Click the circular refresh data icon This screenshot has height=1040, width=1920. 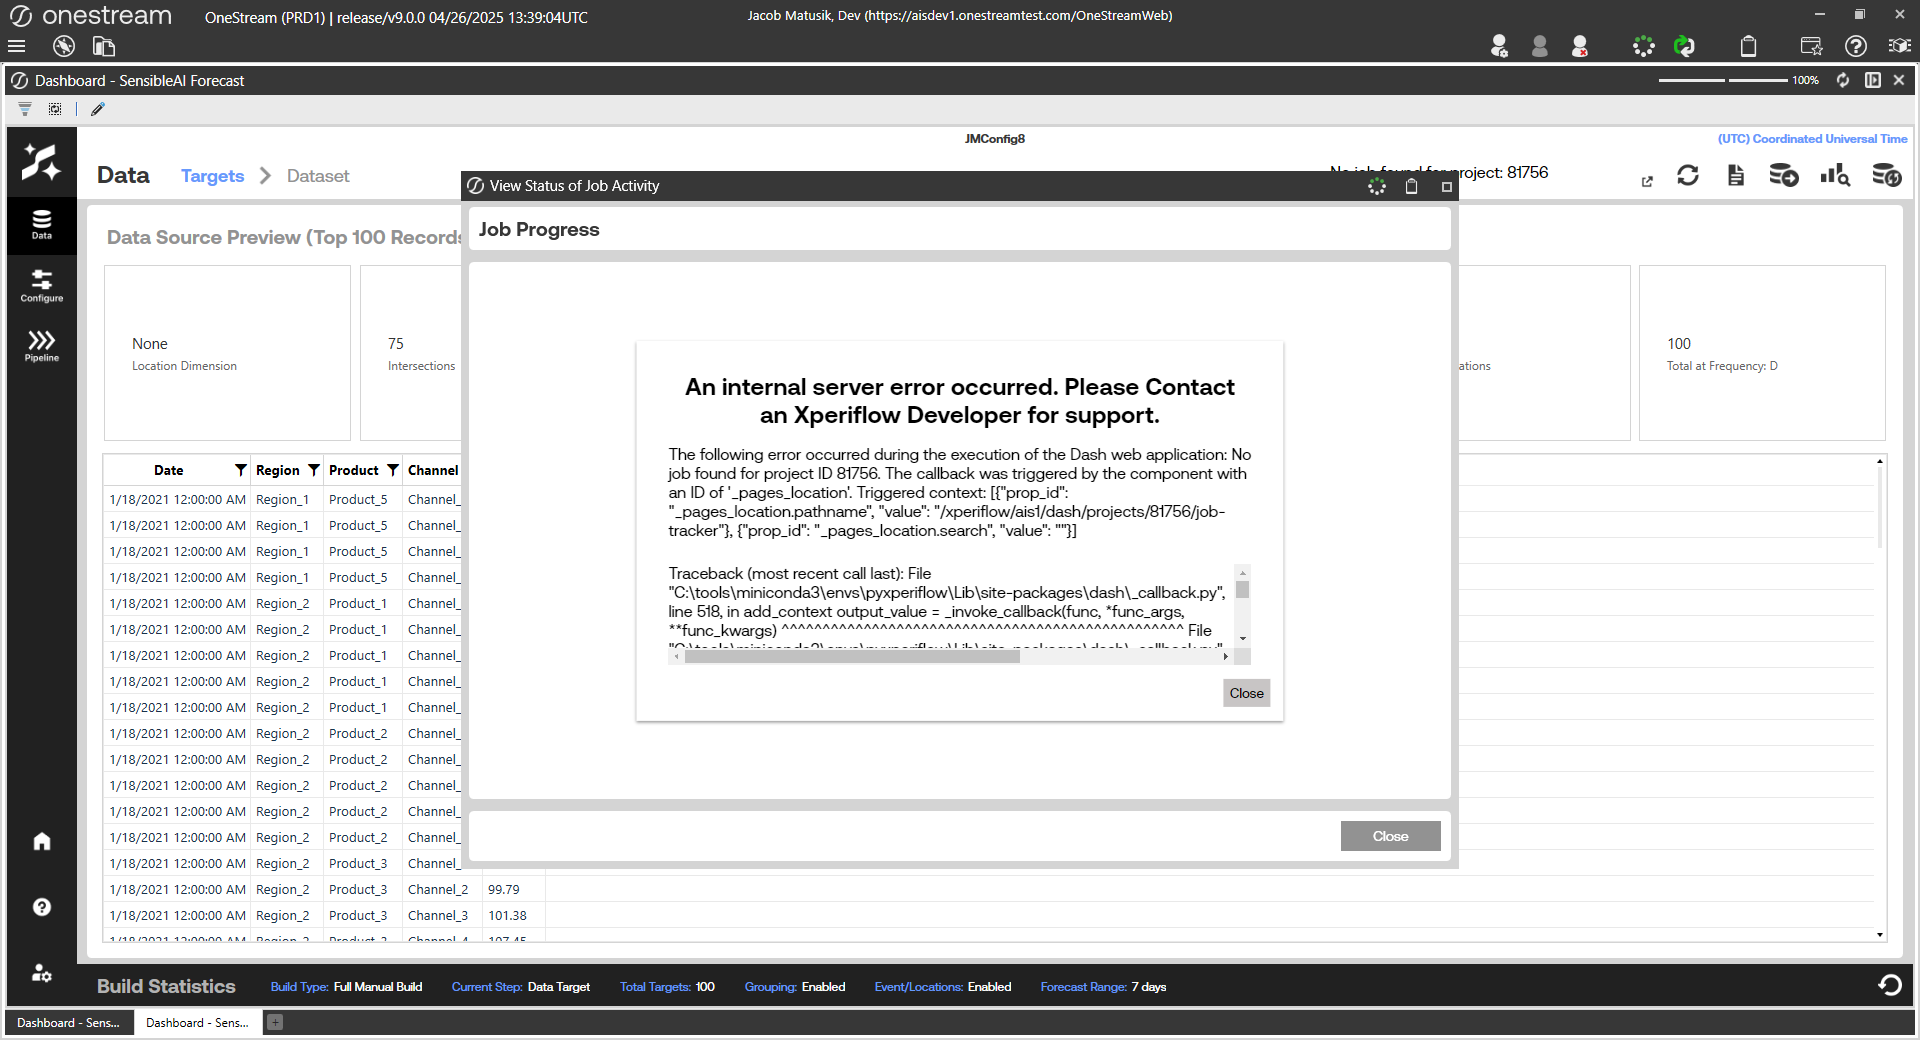pos(1688,176)
